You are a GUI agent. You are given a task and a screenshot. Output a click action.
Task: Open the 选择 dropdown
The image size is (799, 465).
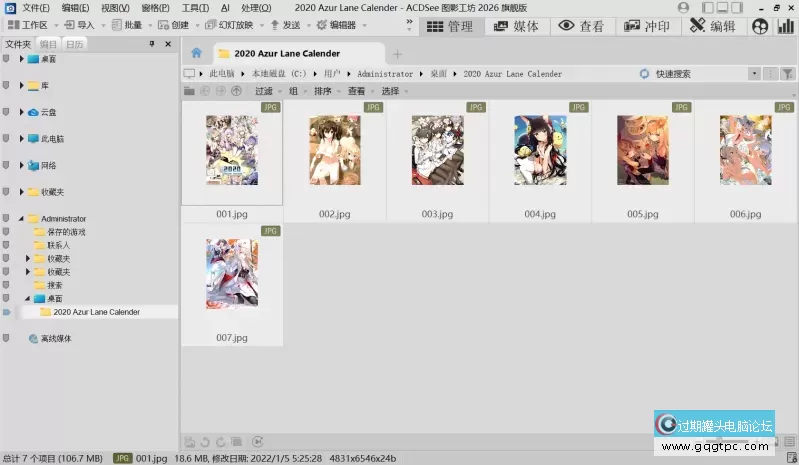(x=394, y=91)
